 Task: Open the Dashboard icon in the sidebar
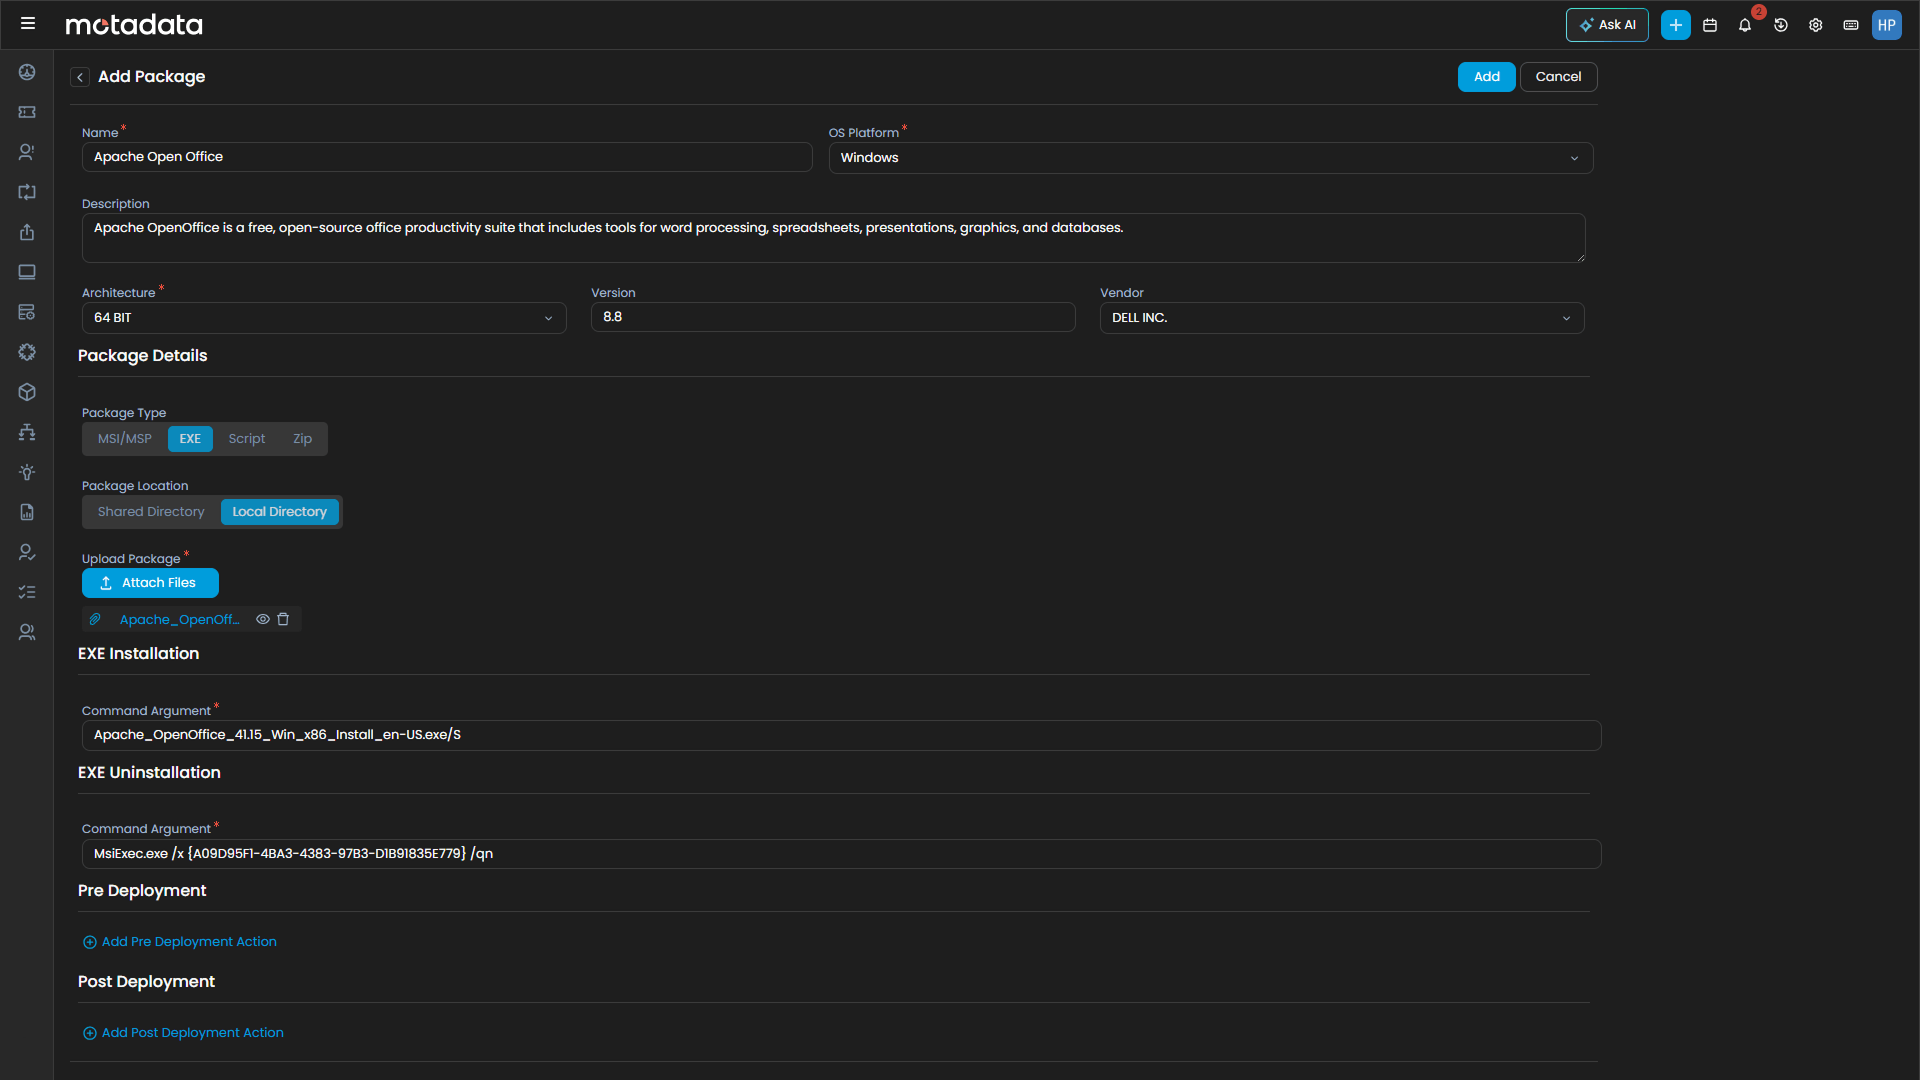pos(27,72)
